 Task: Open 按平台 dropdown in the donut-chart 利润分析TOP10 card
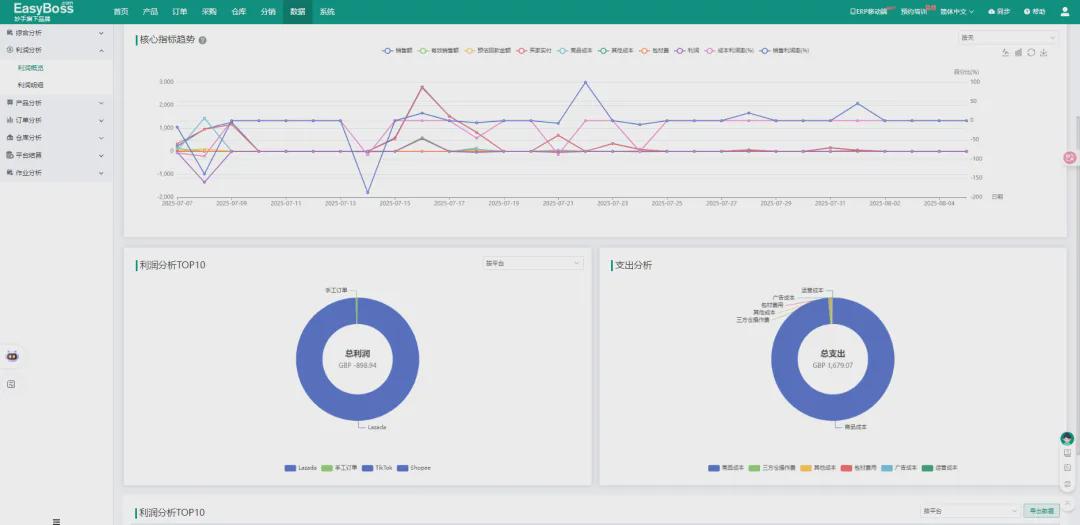tap(532, 263)
